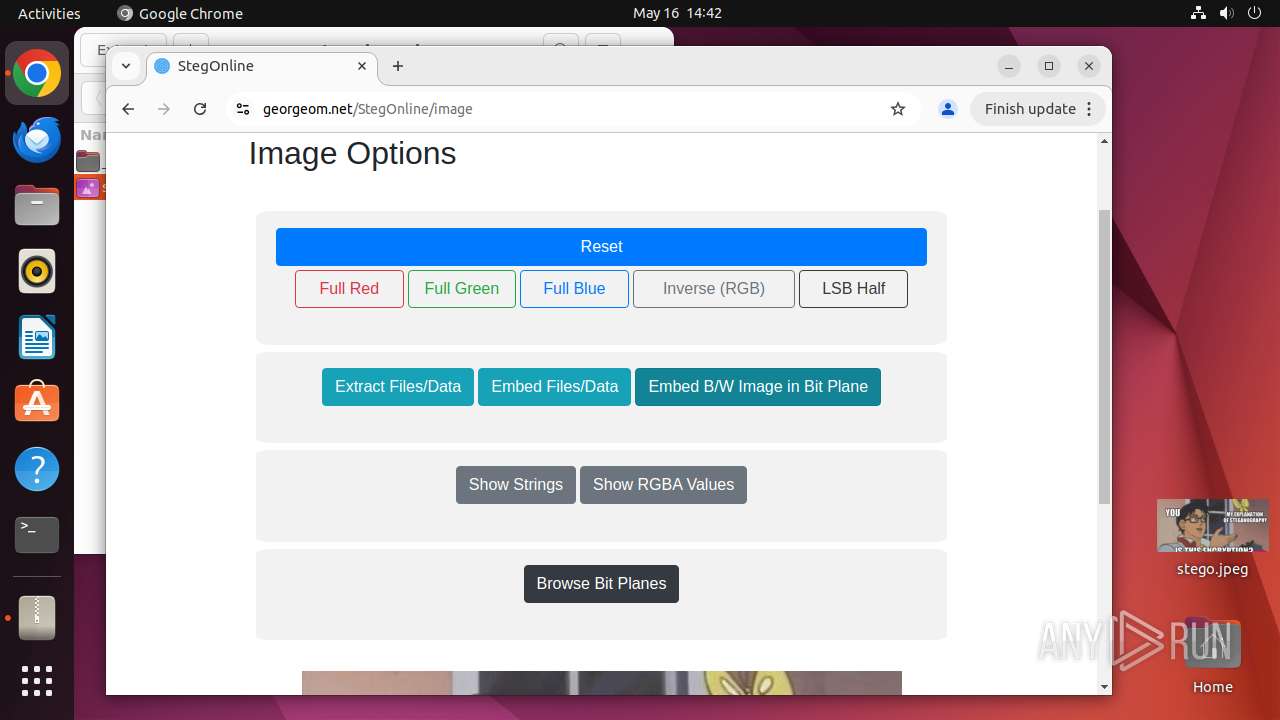Minimize the Chrome window
This screenshot has height=720, width=1280.
click(1009, 66)
